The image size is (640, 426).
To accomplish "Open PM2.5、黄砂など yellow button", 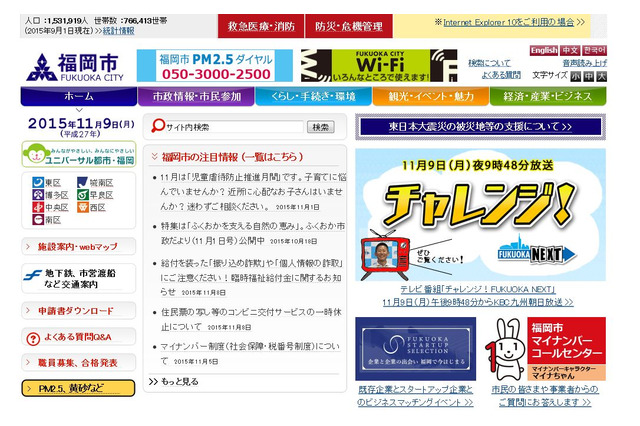I will click(78, 388).
